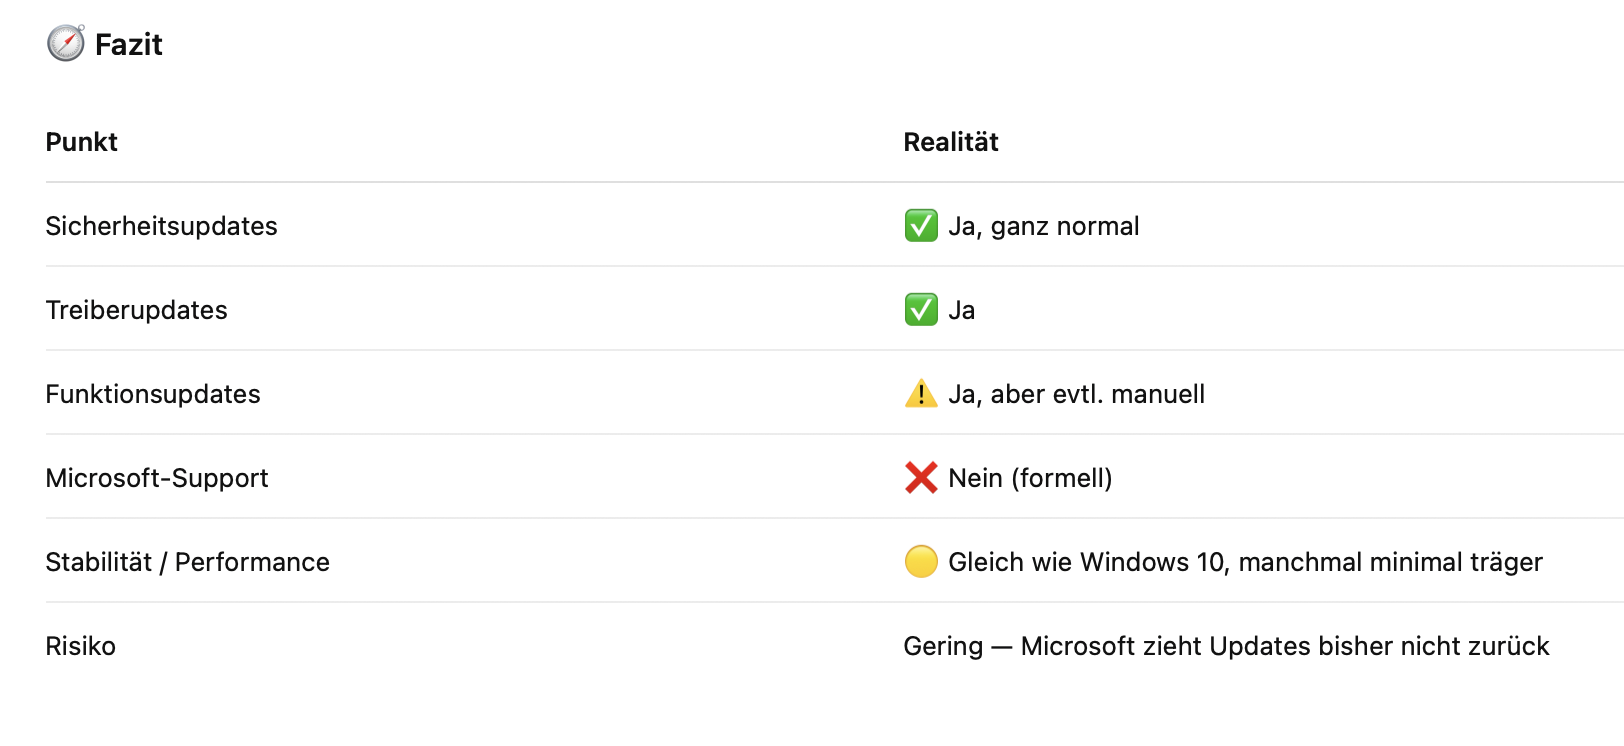The image size is (1624, 746).
Task: Click the text Ja, aber evtl. manuell
Action: [1076, 394]
